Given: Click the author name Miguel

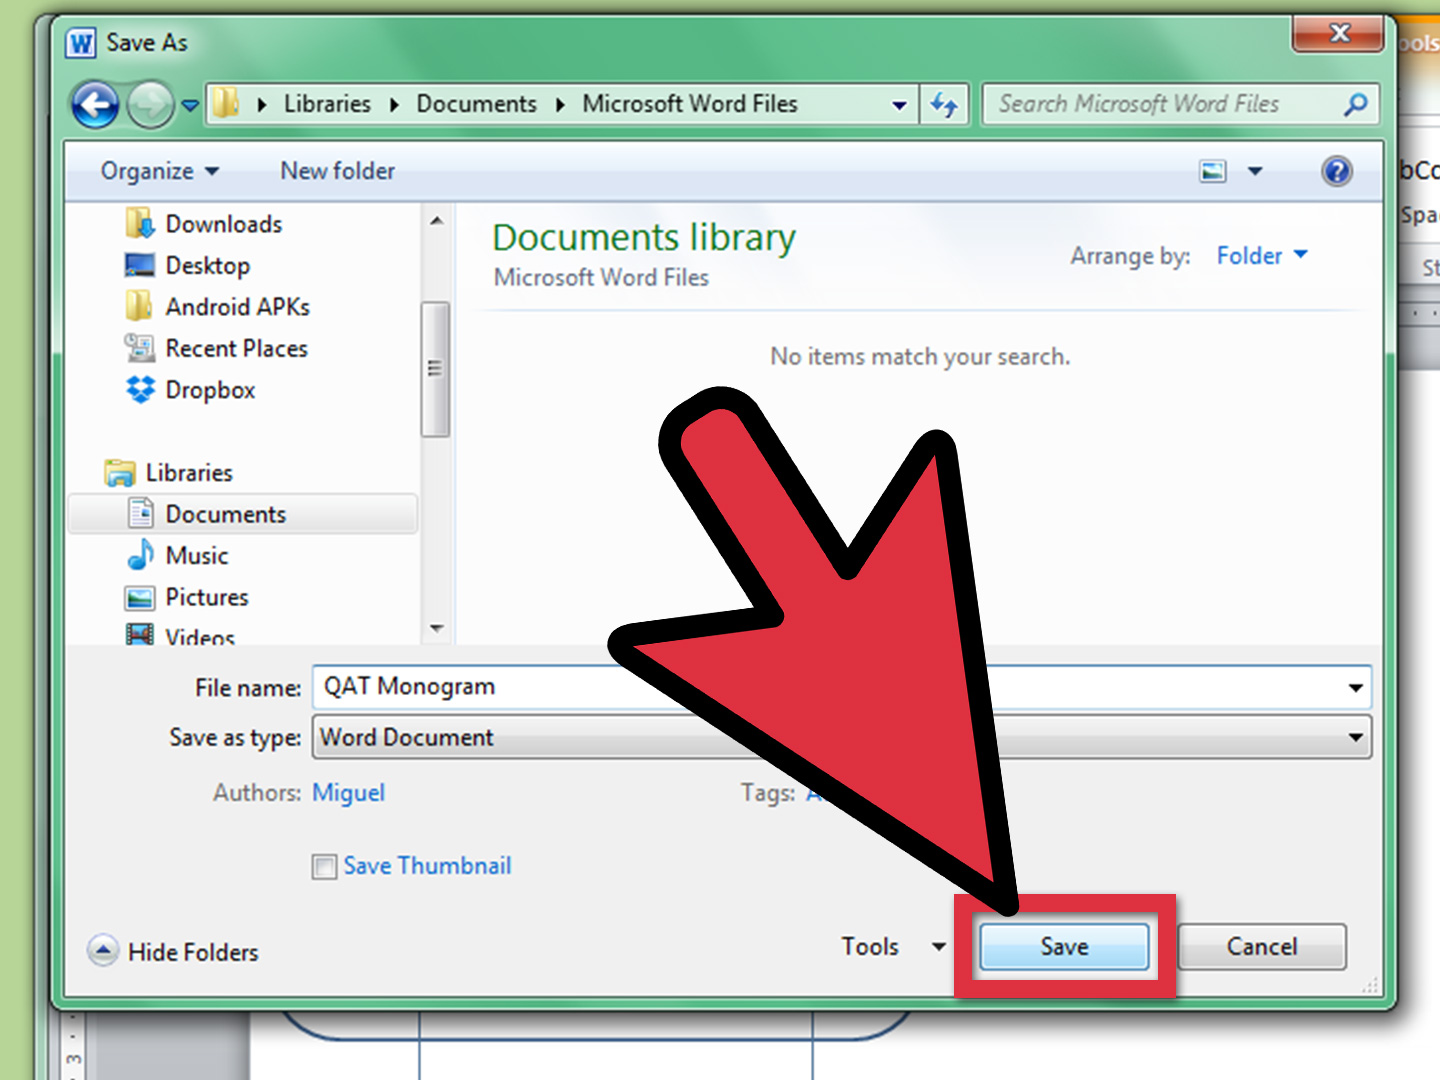Looking at the screenshot, I should click(x=348, y=793).
